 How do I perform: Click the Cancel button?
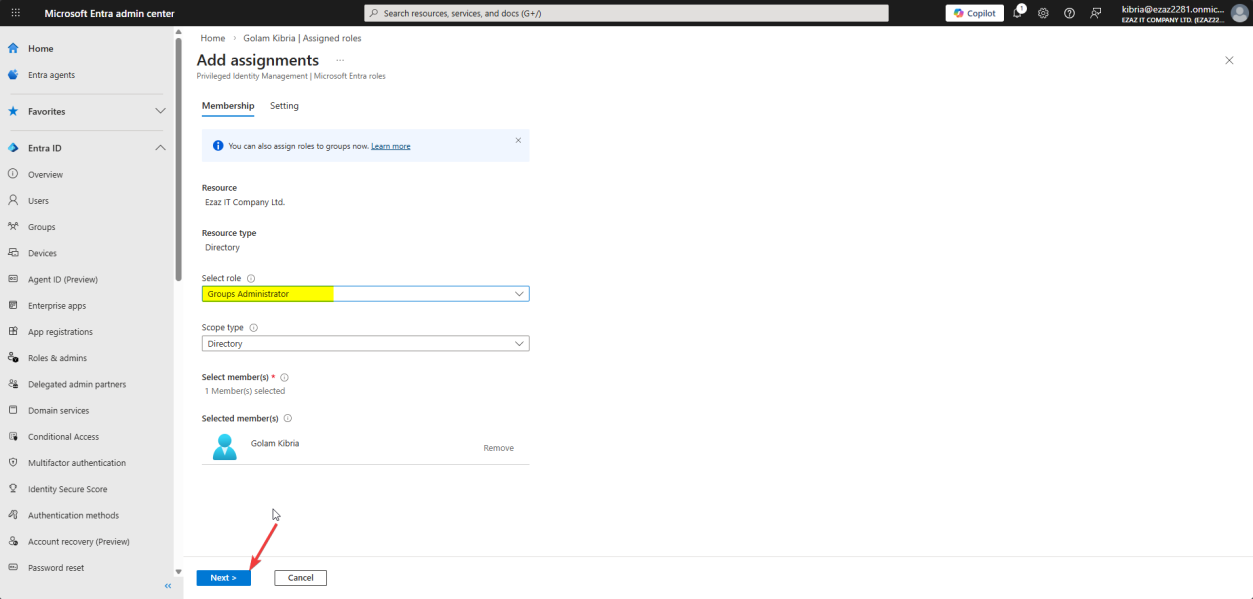(301, 578)
